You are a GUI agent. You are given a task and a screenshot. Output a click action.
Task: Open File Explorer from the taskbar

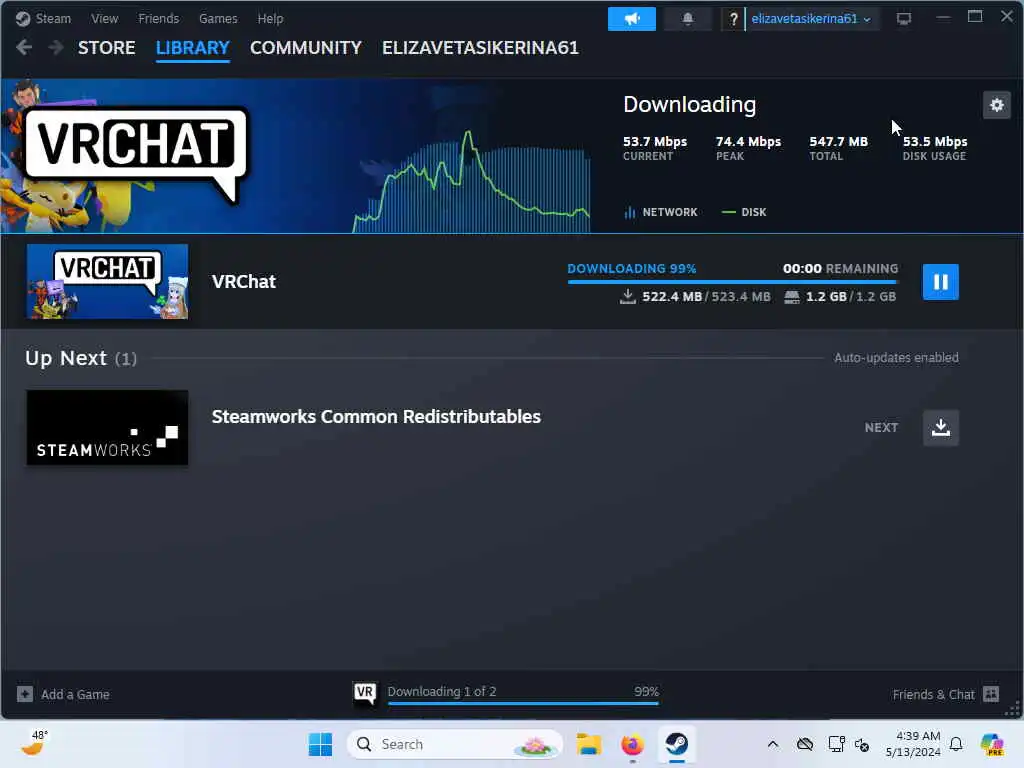[x=588, y=744]
